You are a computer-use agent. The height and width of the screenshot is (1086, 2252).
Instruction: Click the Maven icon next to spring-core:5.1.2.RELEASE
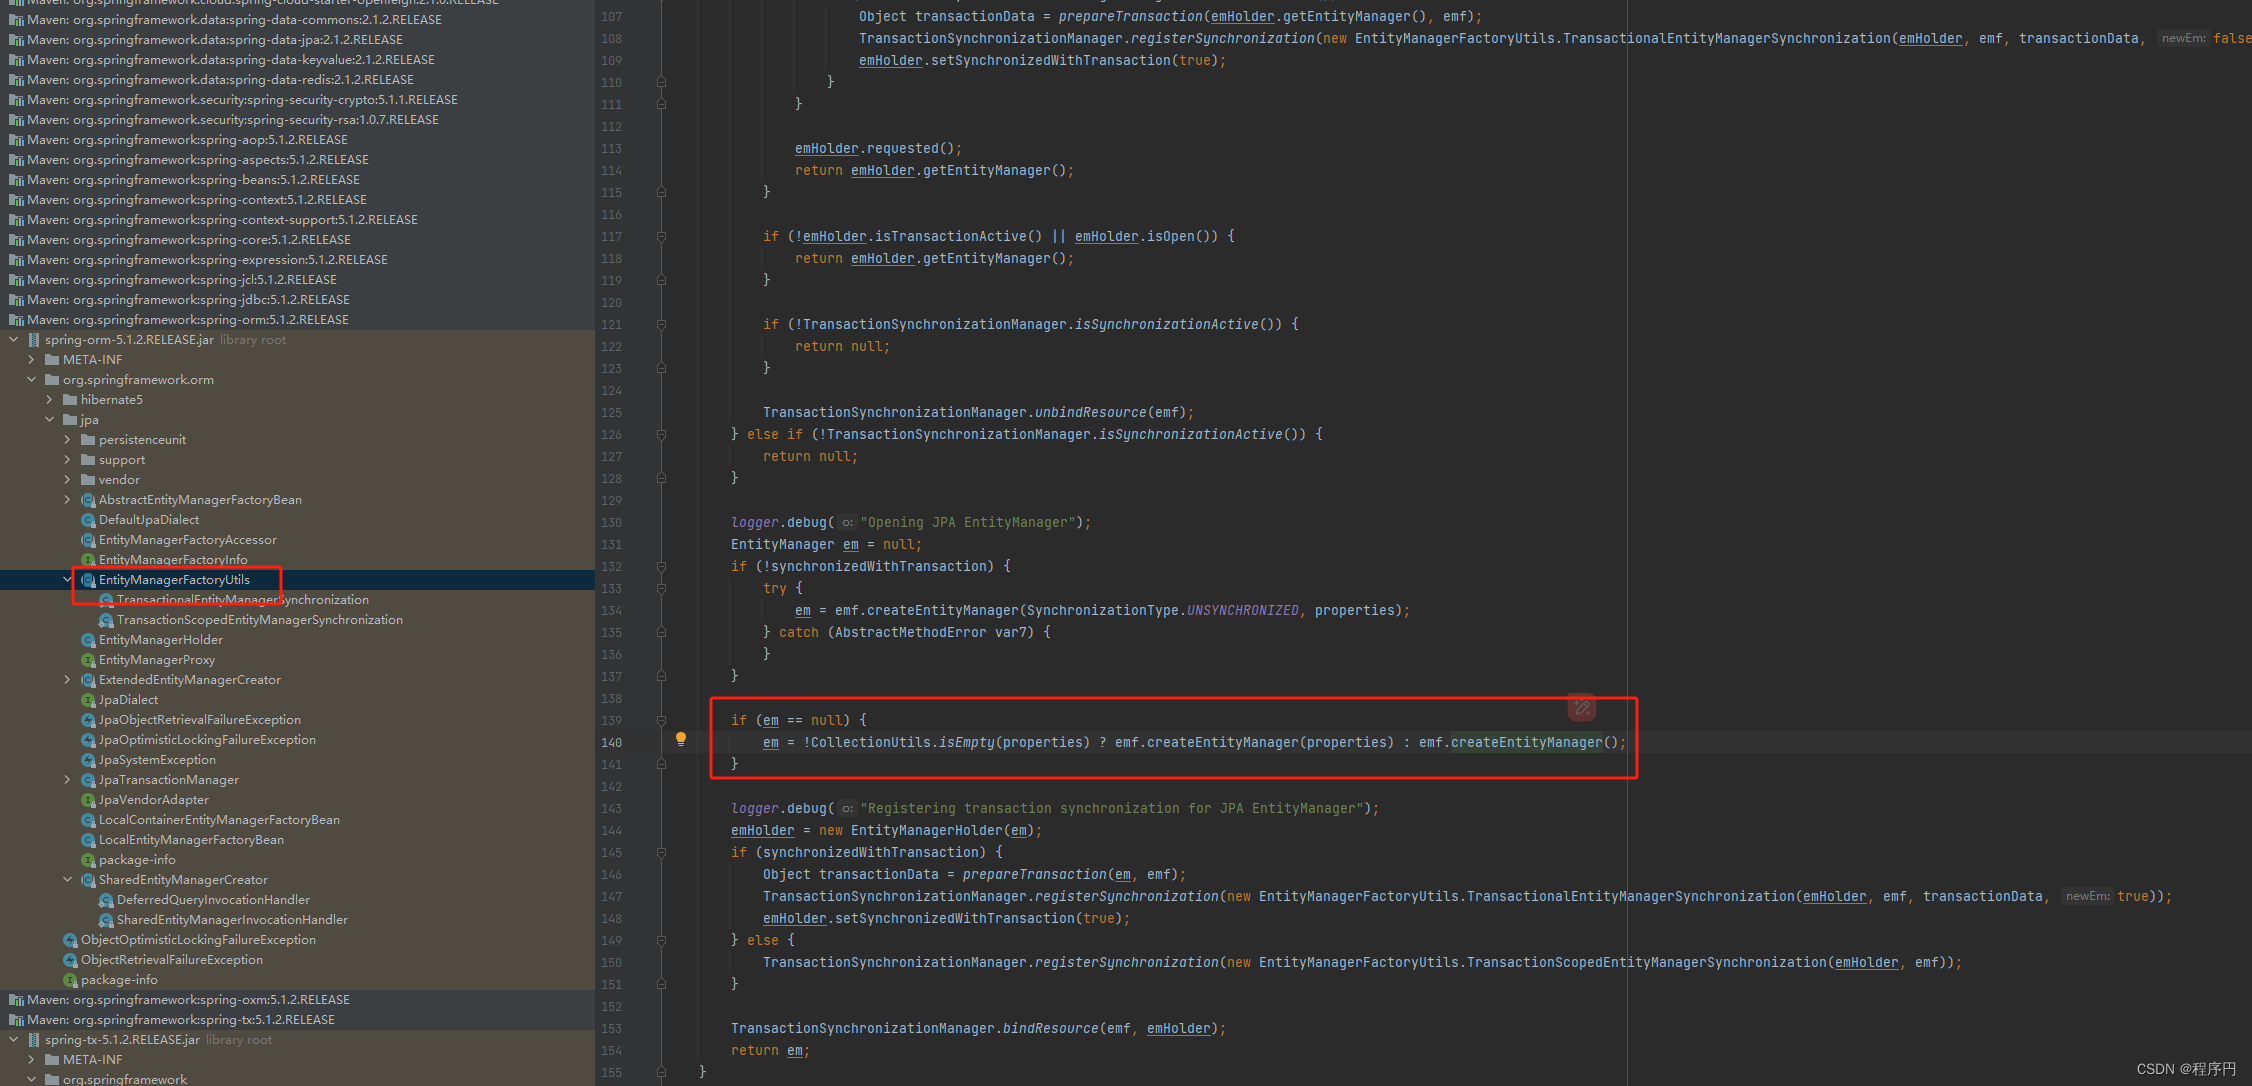[17, 239]
